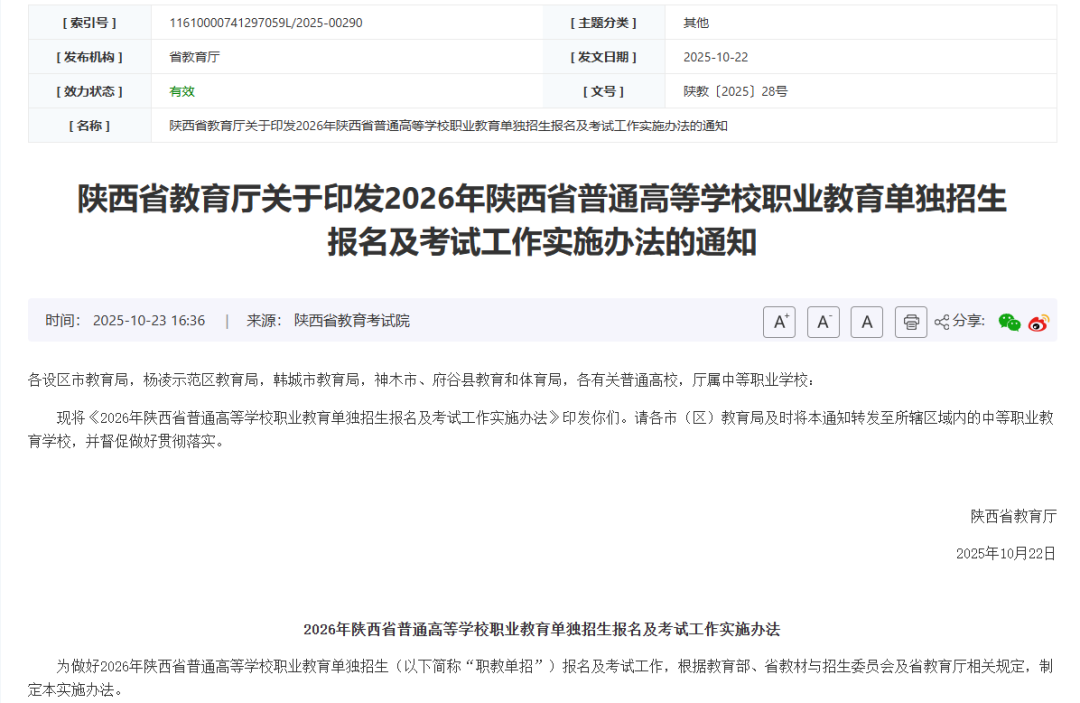Click the 索引号 label cell
This screenshot has height=703, width=1080.
pyautogui.click(x=90, y=23)
